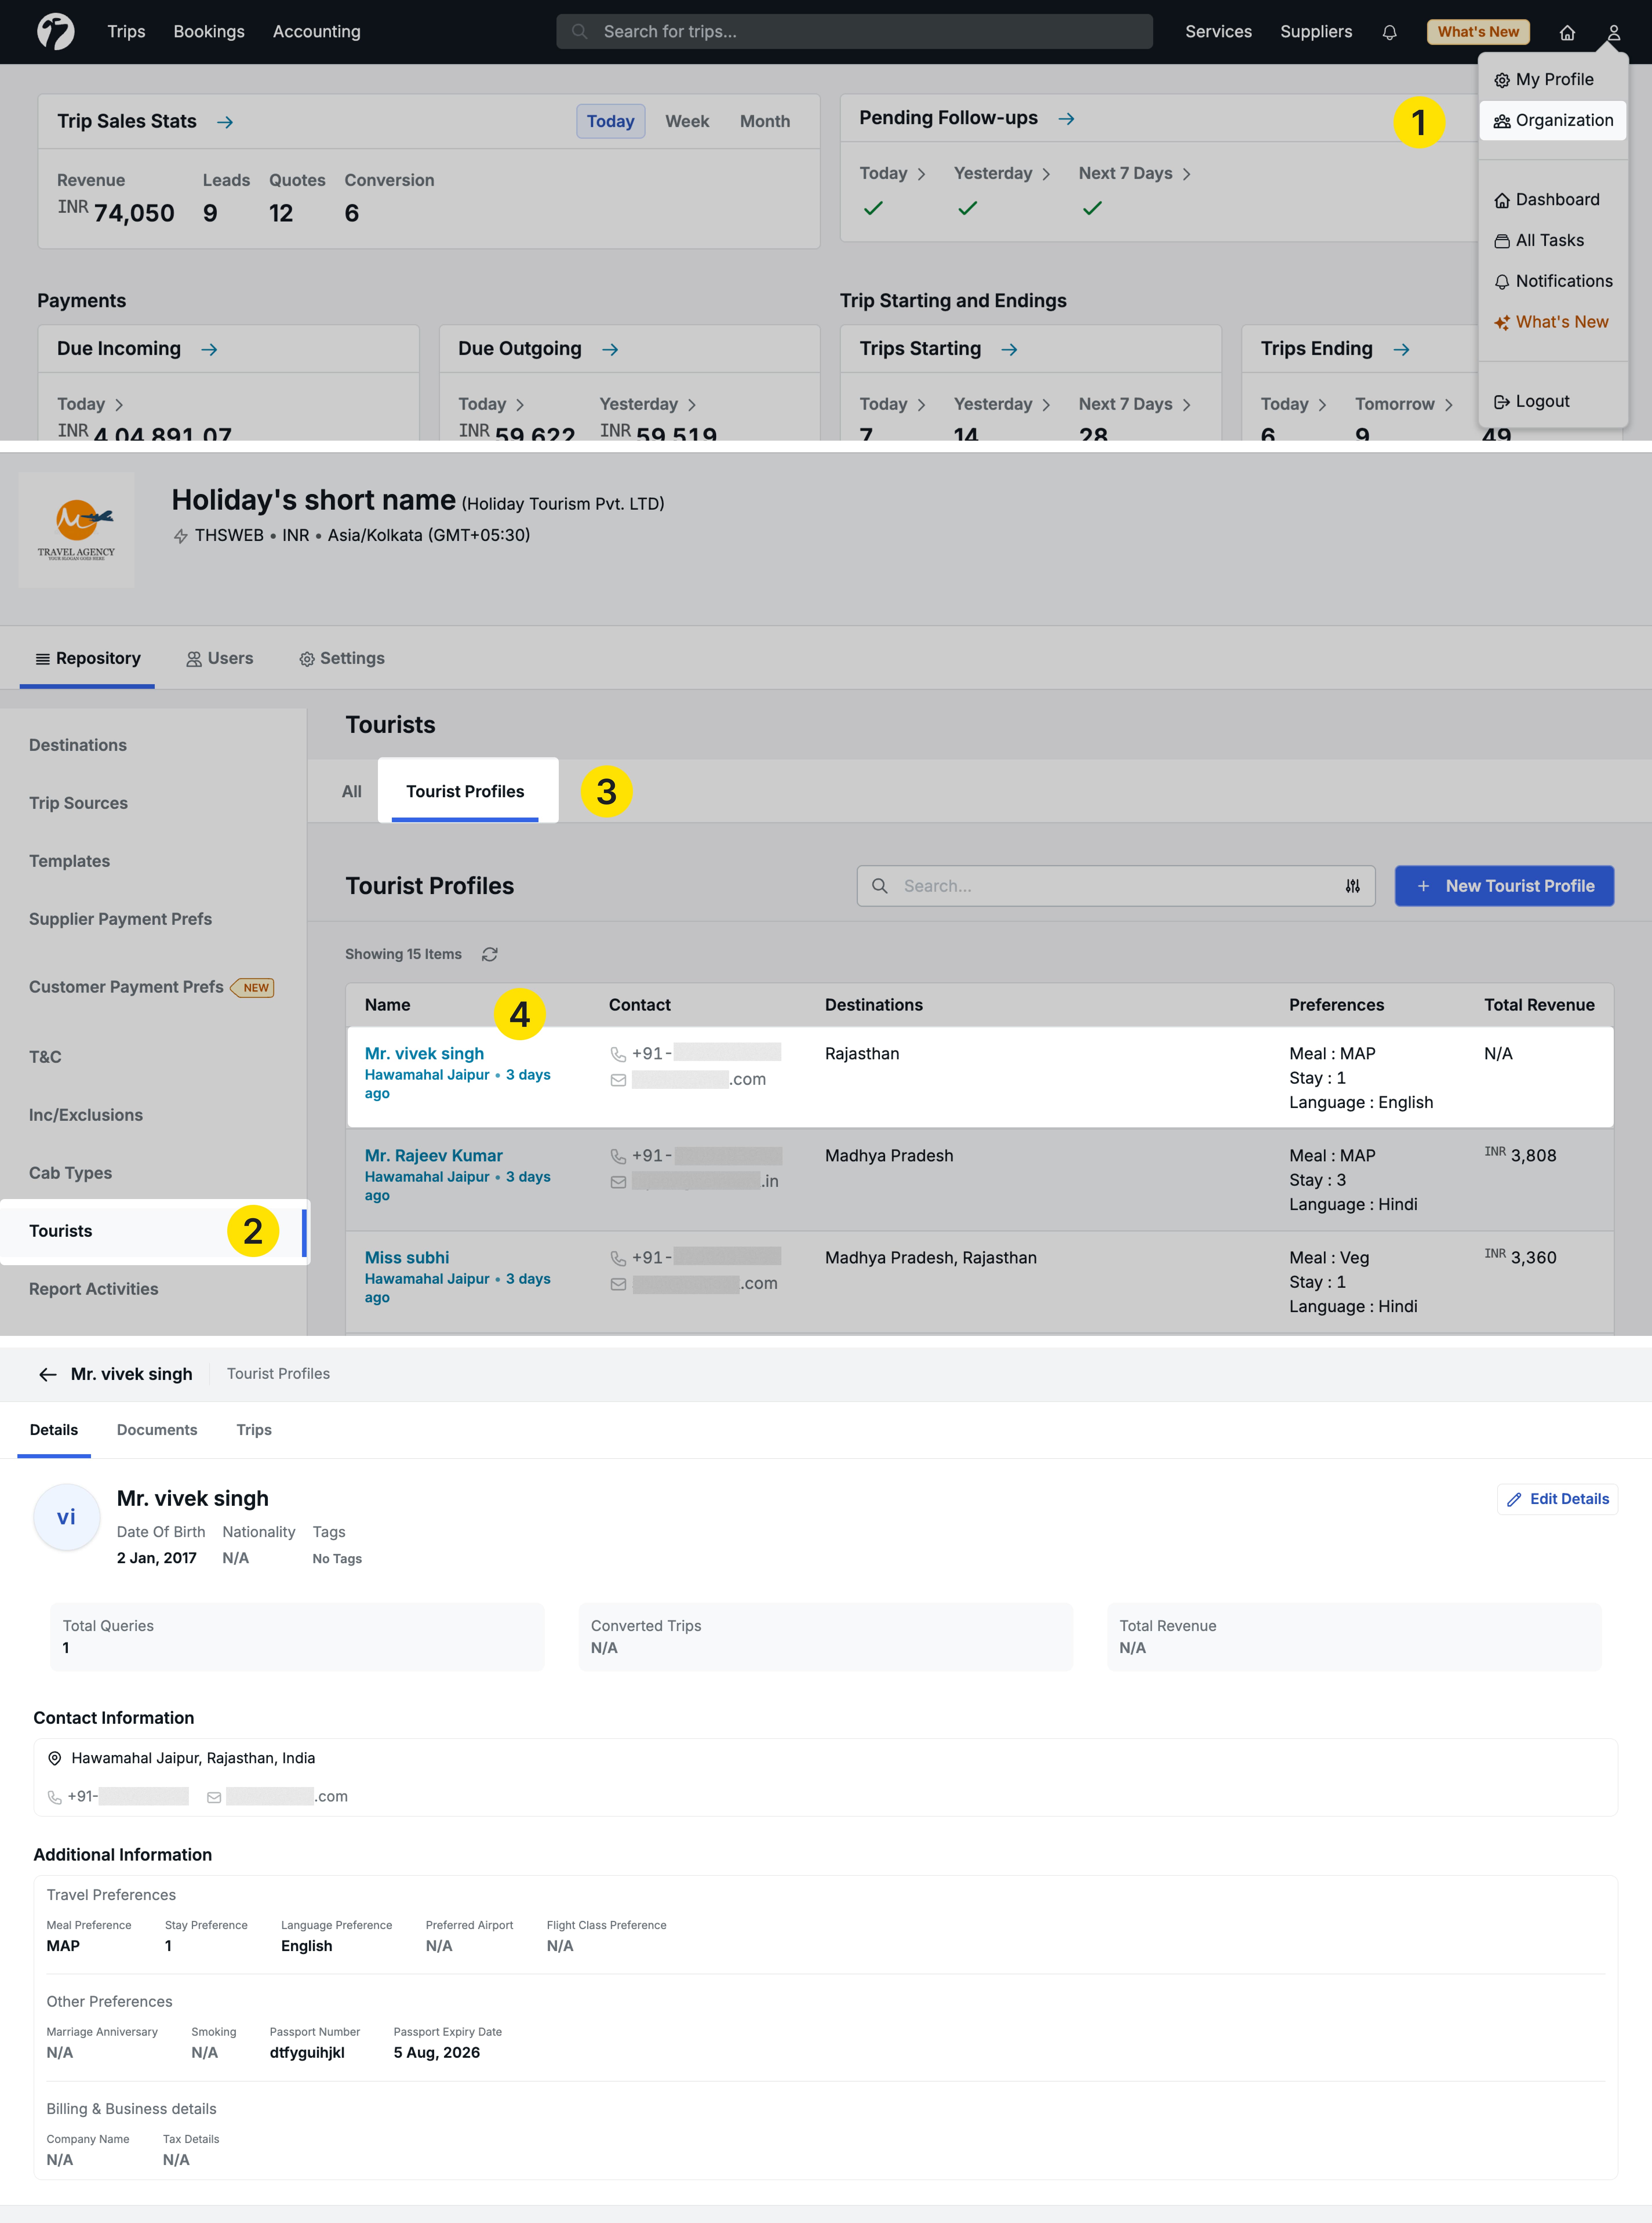Click the email icon in Rajeev Kumar's row
1652x2223 pixels.
(618, 1182)
